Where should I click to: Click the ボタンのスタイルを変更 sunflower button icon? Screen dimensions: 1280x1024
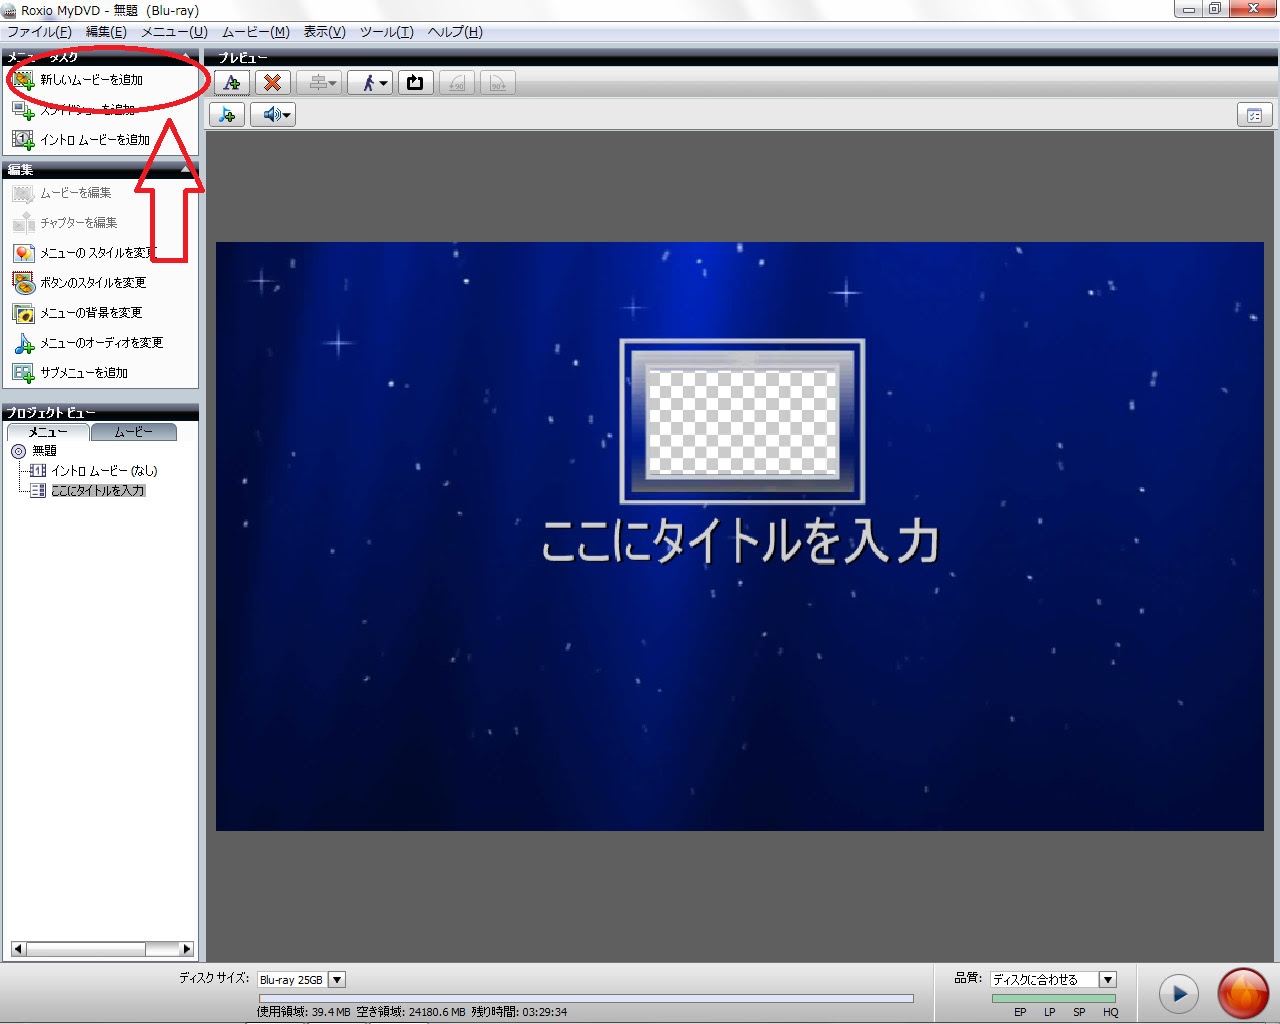(x=23, y=283)
